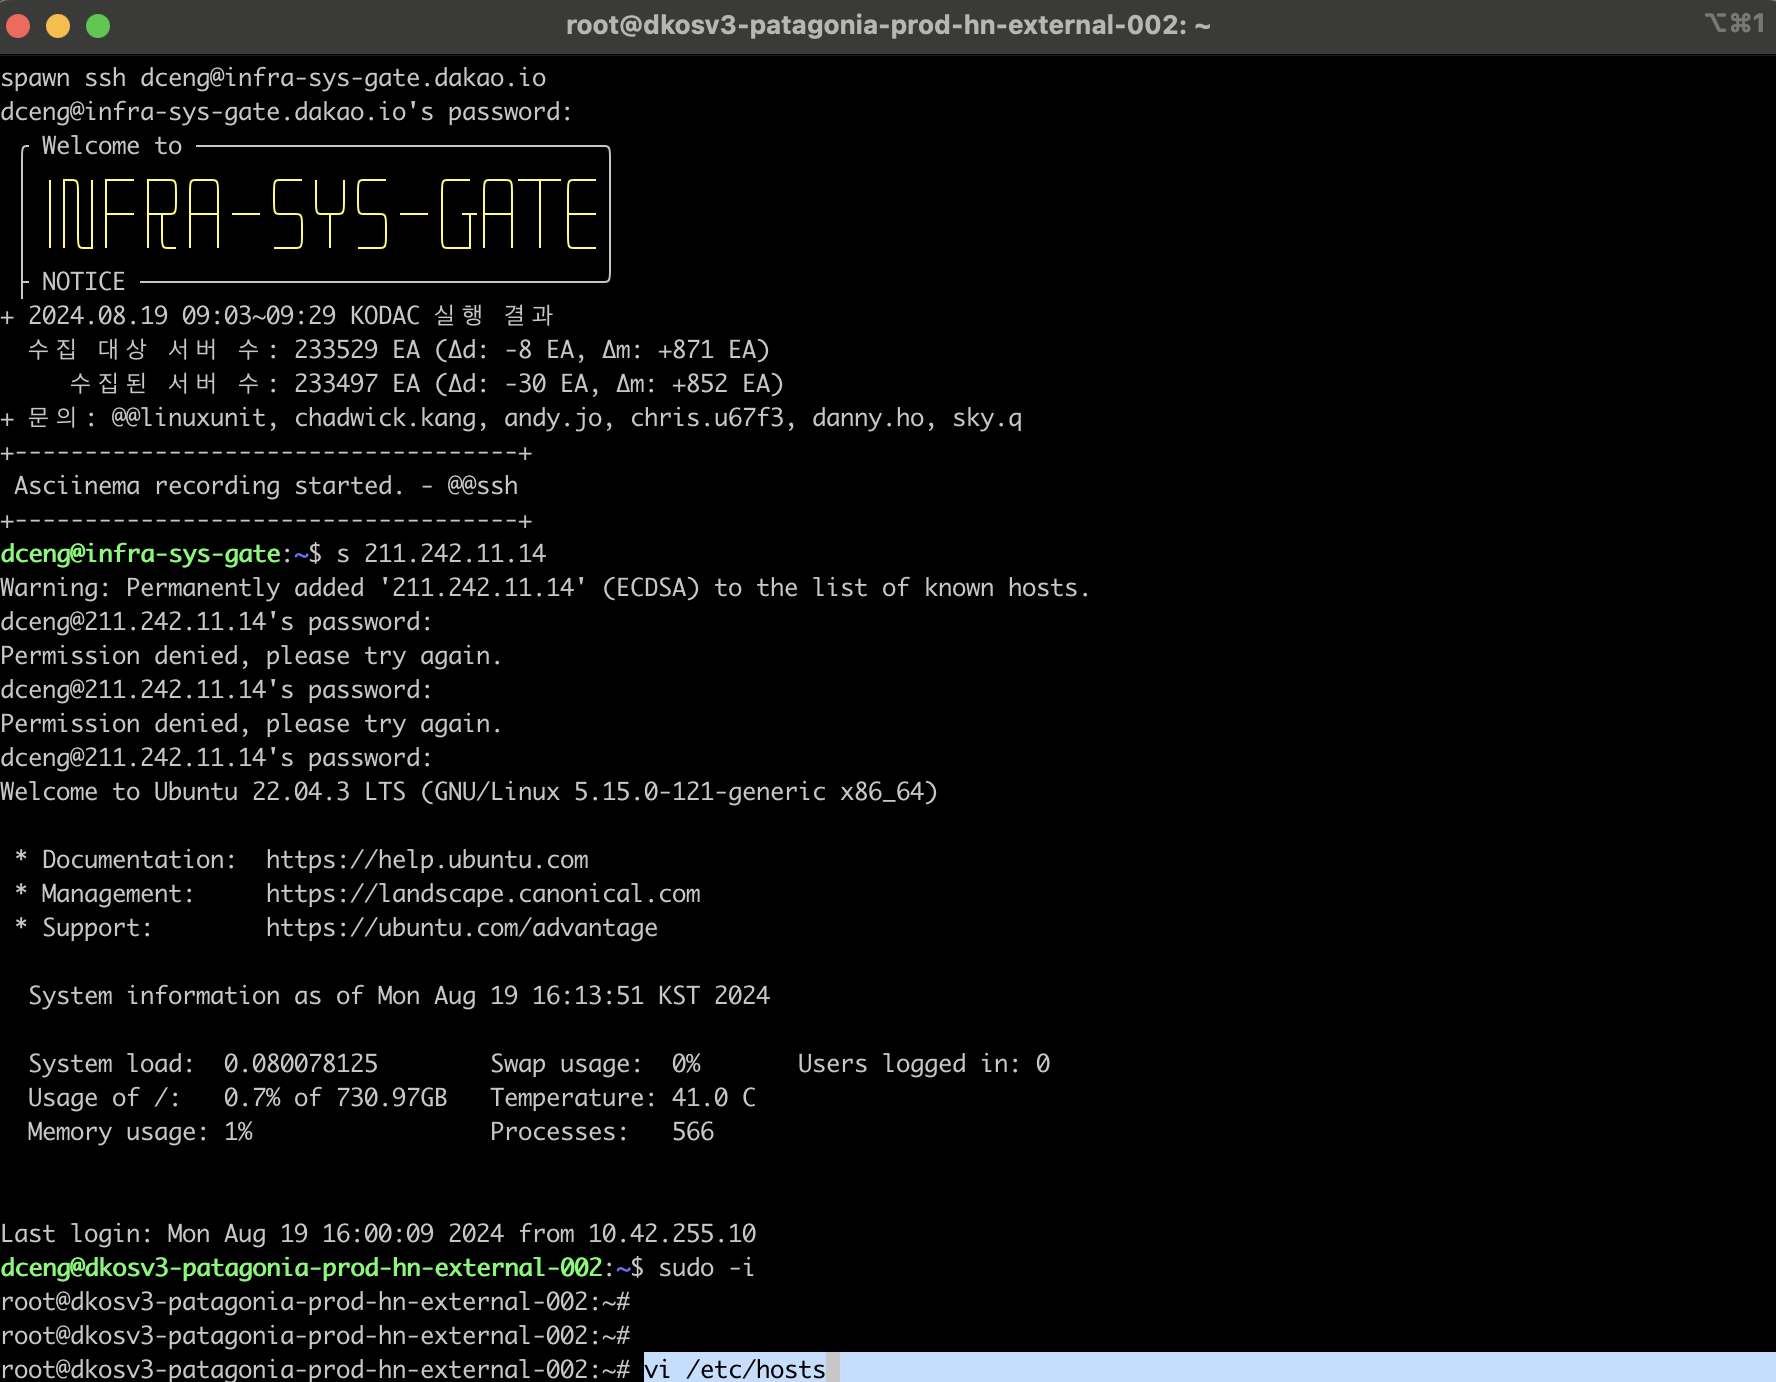Image resolution: width=1776 pixels, height=1382 pixels.
Task: Click the ⌥⌘1 shortcut indicator
Action: (1735, 23)
